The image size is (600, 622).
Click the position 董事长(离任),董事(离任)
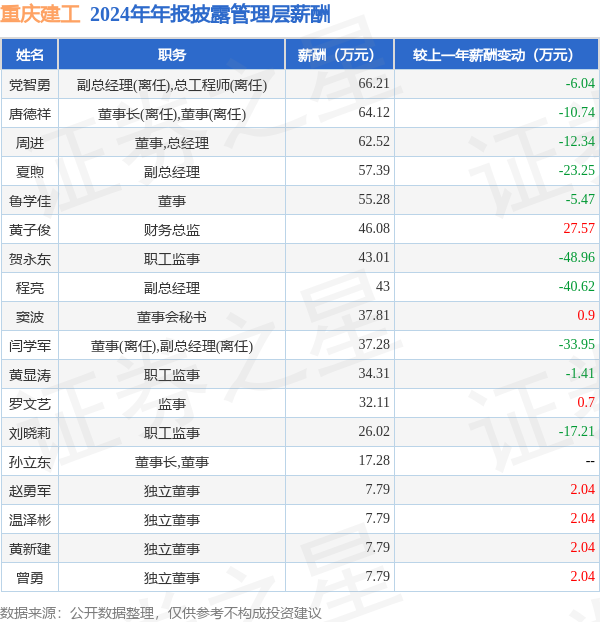(x=172, y=114)
